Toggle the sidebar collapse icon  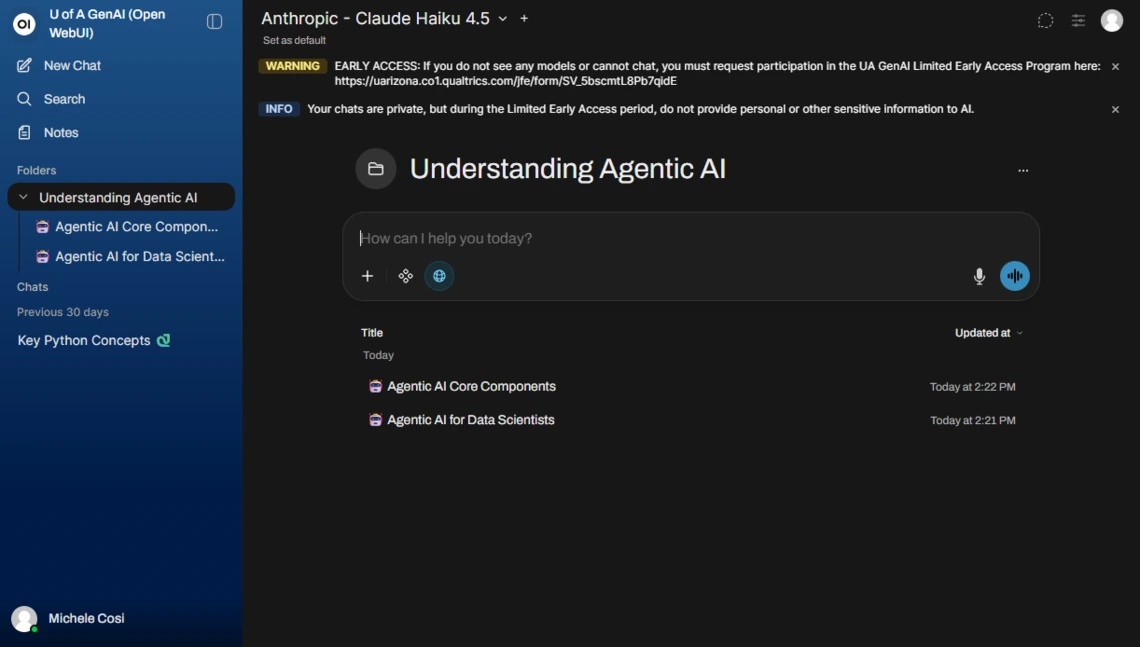pyautogui.click(x=214, y=22)
